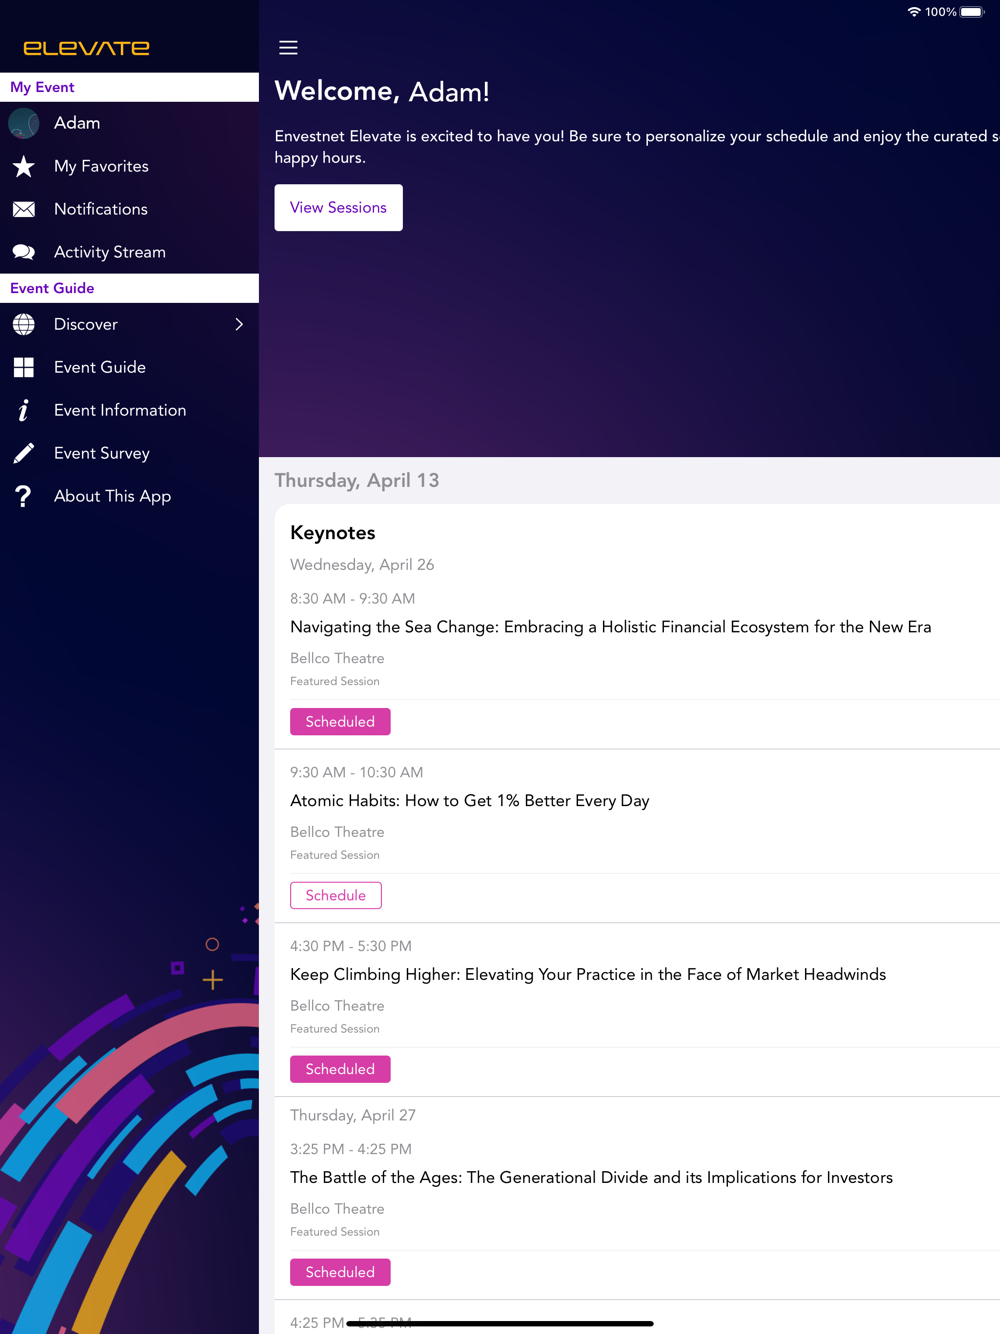Screen dimensions: 1000x1334
Task: Tap the 8:30 AM - 9:30 AM time
Action: click(352, 599)
